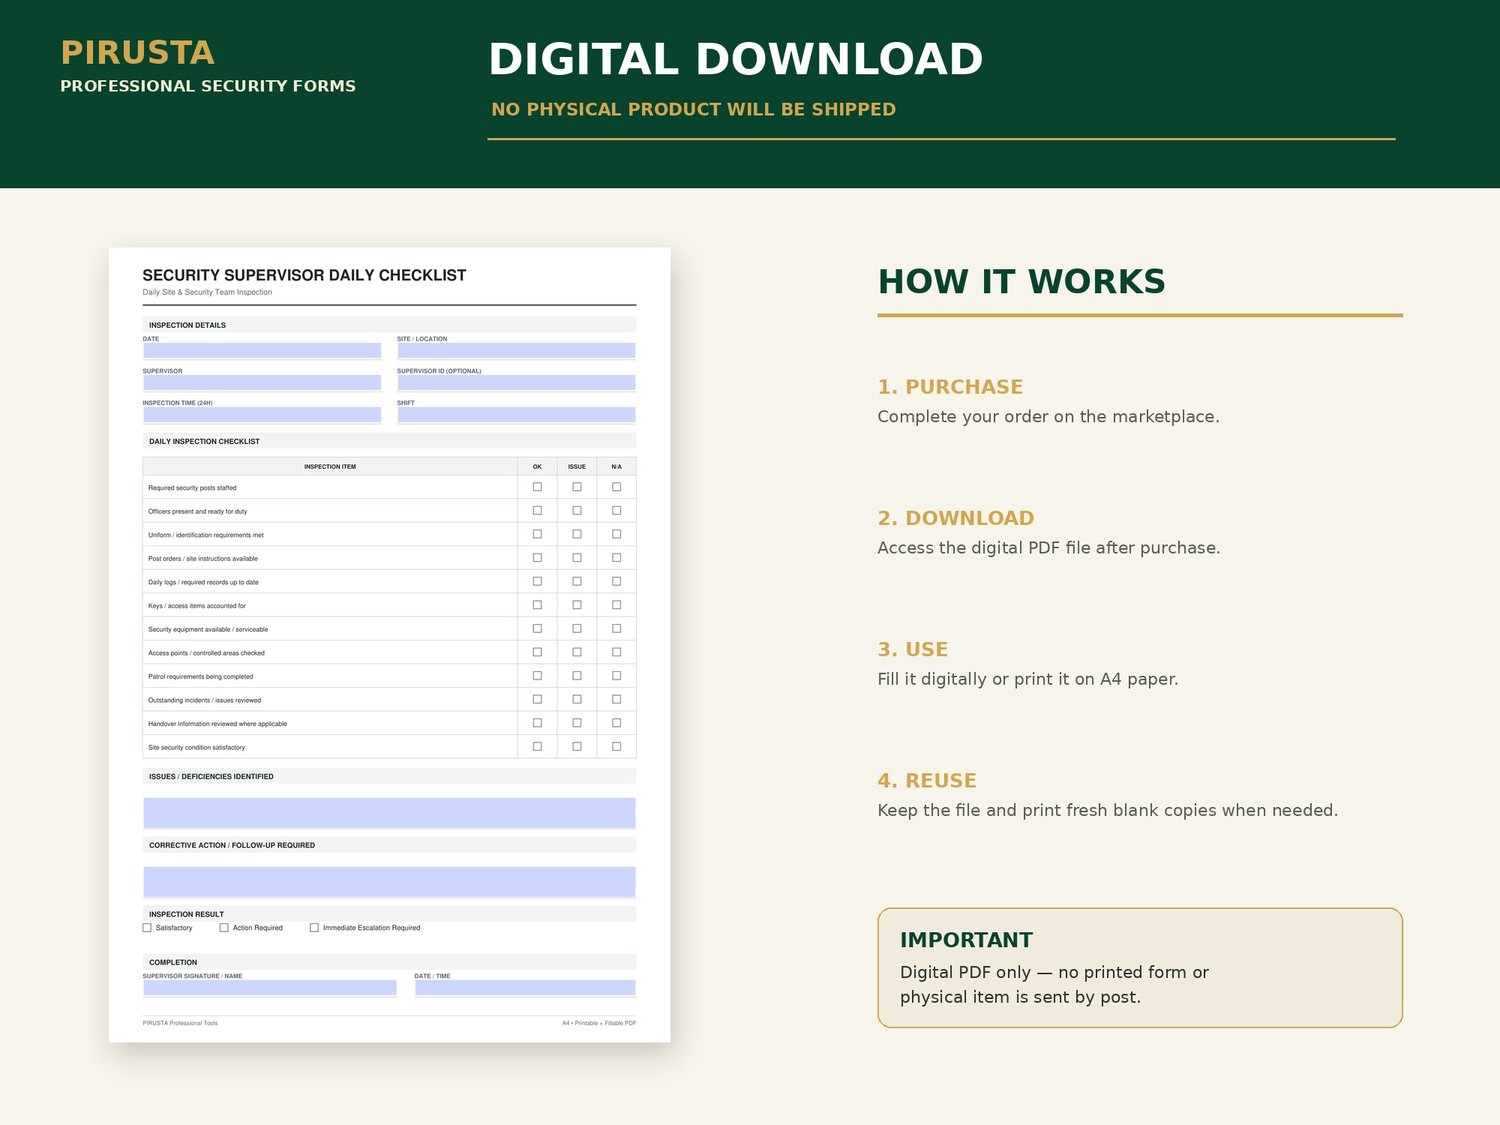The width and height of the screenshot is (1500, 1125).
Task: Click the SHIFT input field
Action: pyautogui.click(x=516, y=415)
